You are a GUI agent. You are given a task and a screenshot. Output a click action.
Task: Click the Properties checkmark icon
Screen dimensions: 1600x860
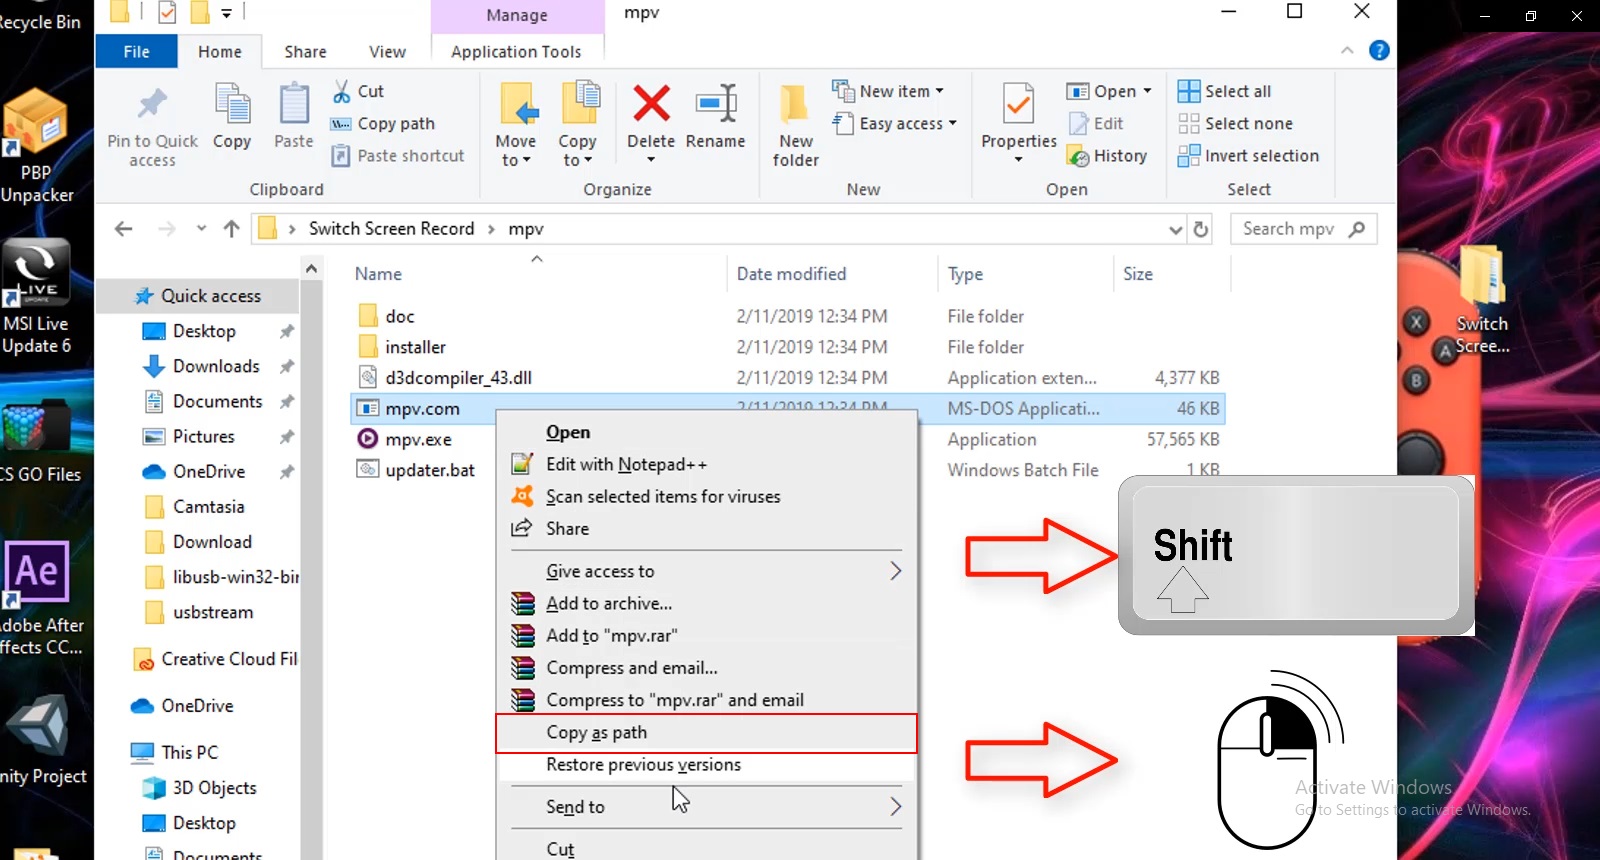tap(1018, 104)
